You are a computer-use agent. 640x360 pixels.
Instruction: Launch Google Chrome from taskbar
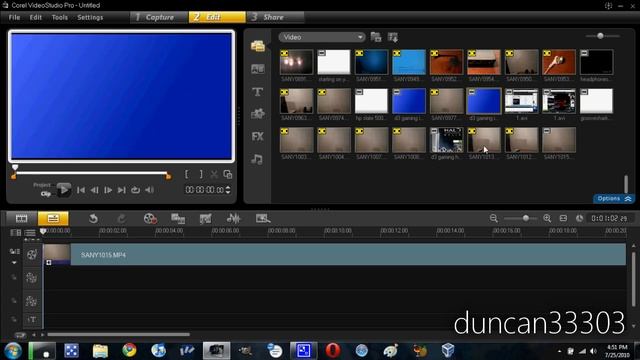[129, 351]
